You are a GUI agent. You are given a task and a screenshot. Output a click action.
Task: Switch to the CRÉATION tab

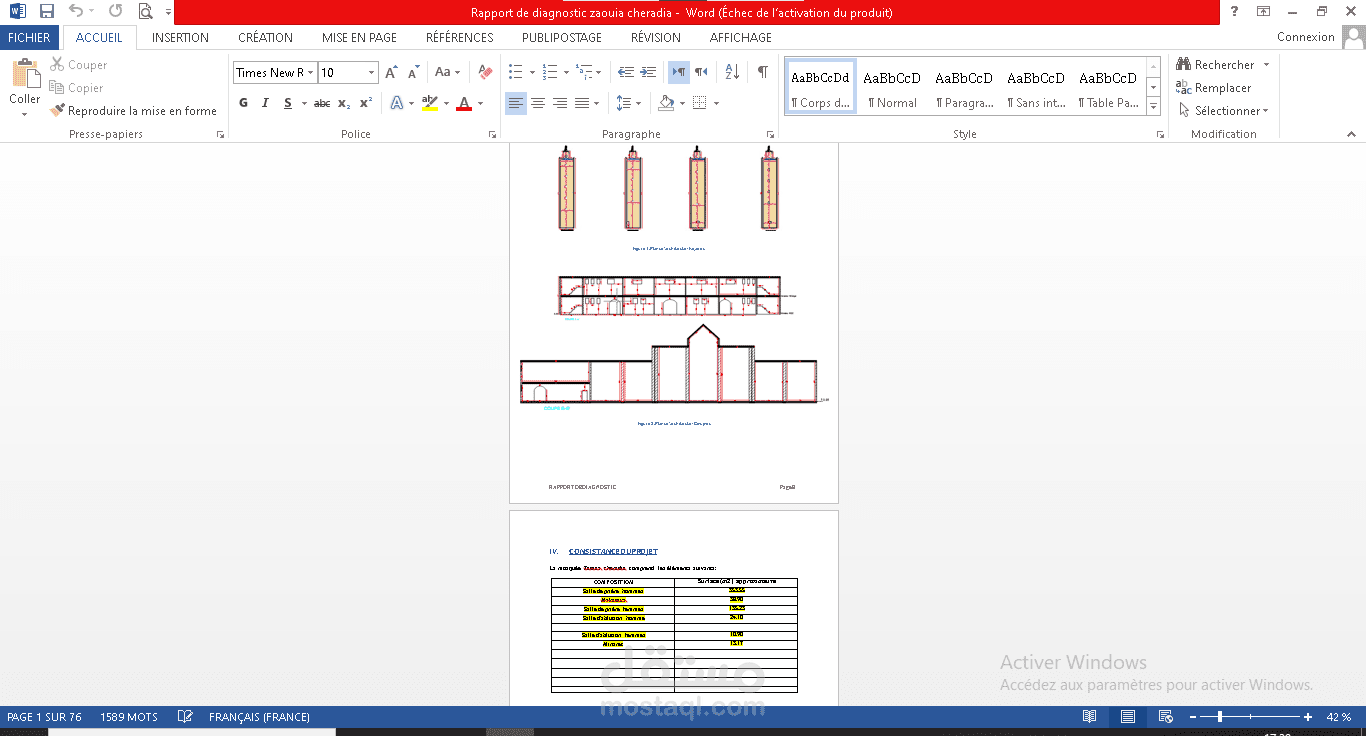tap(265, 37)
